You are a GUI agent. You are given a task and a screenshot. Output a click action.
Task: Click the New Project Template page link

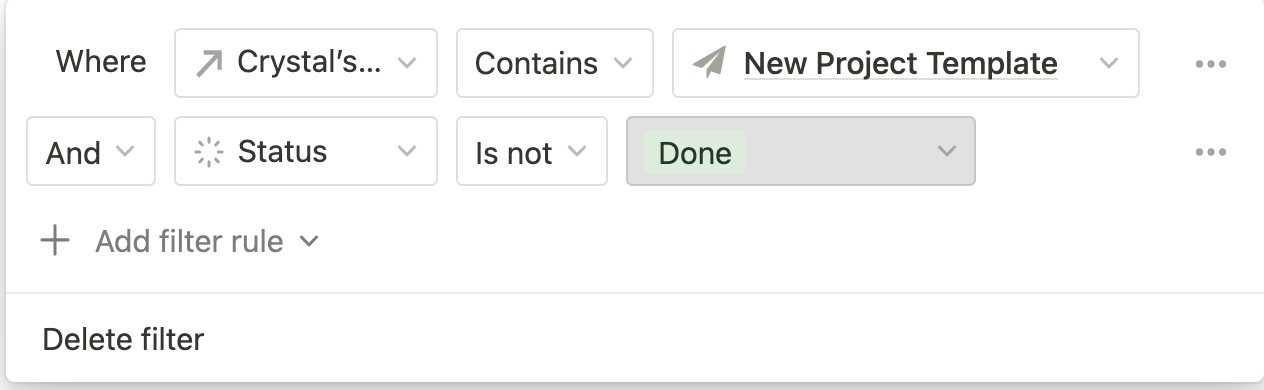coord(901,63)
